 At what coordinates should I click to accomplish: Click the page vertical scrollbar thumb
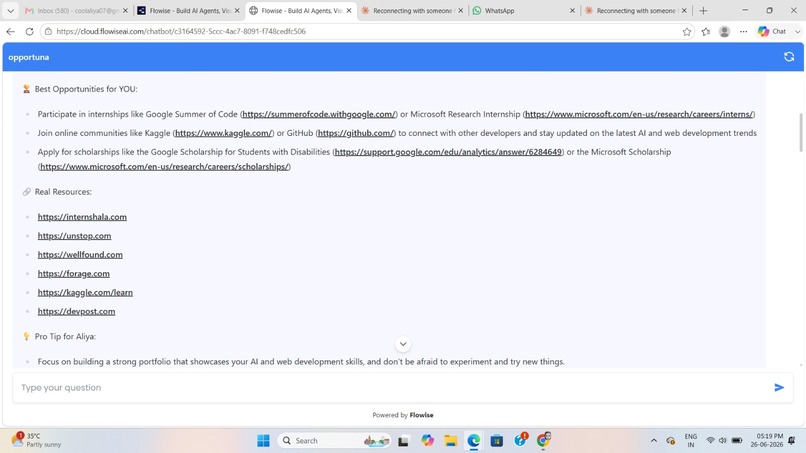pyautogui.click(x=800, y=132)
